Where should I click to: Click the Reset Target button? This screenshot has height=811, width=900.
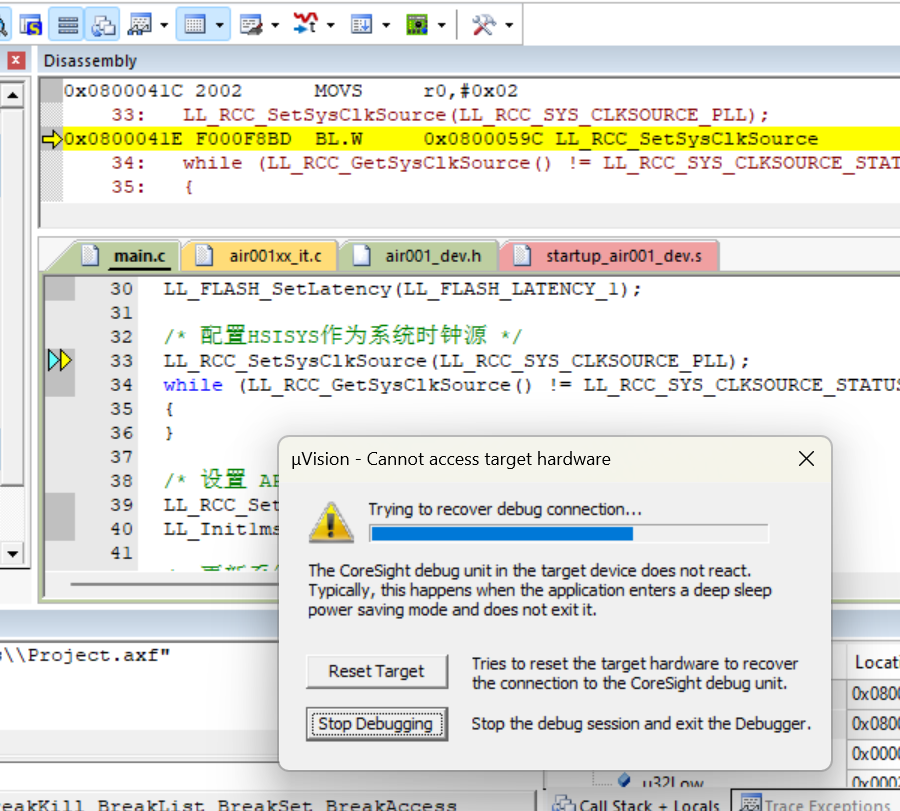[x=377, y=671]
